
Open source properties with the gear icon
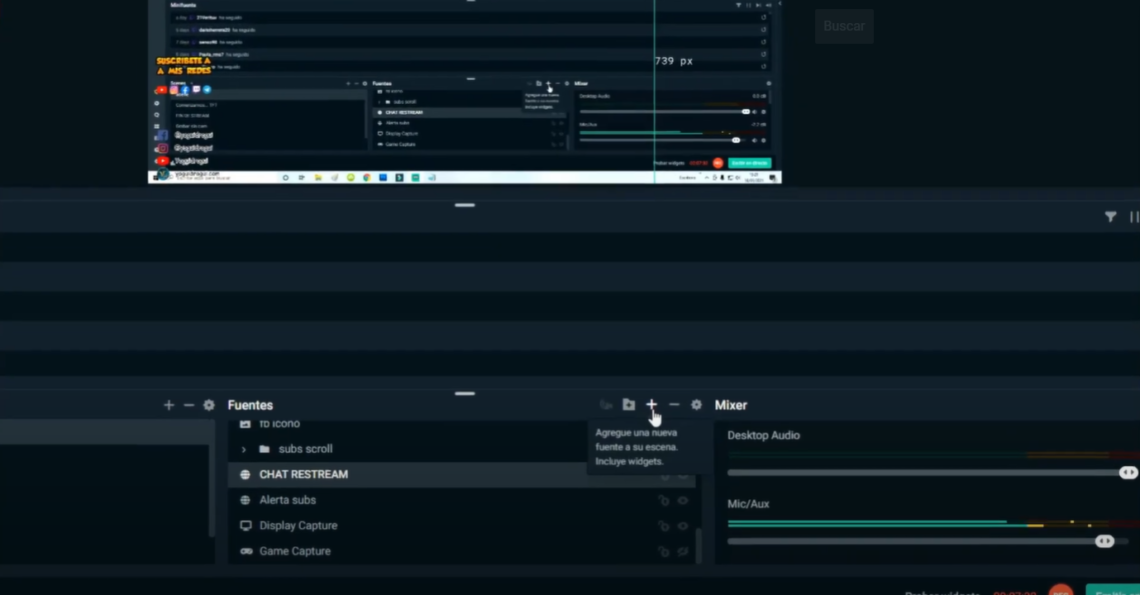[696, 405]
